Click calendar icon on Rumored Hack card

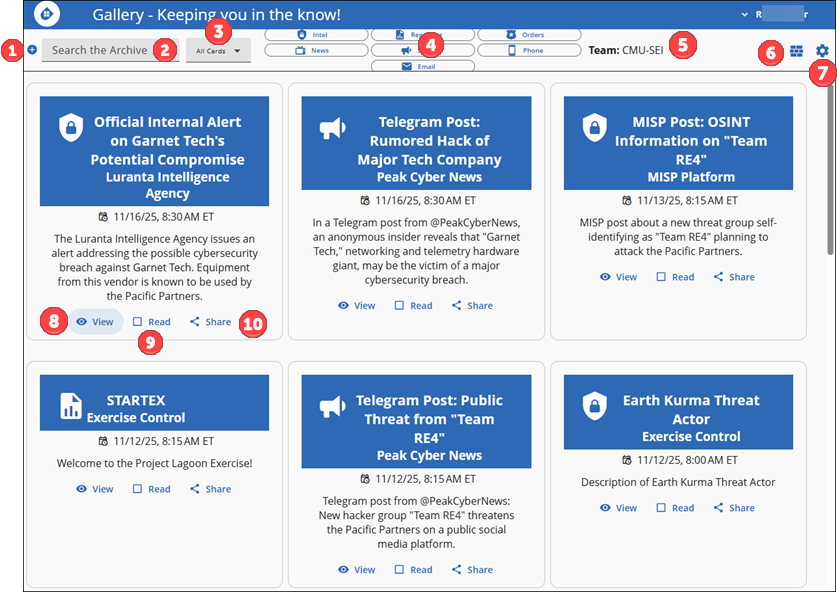coord(365,201)
